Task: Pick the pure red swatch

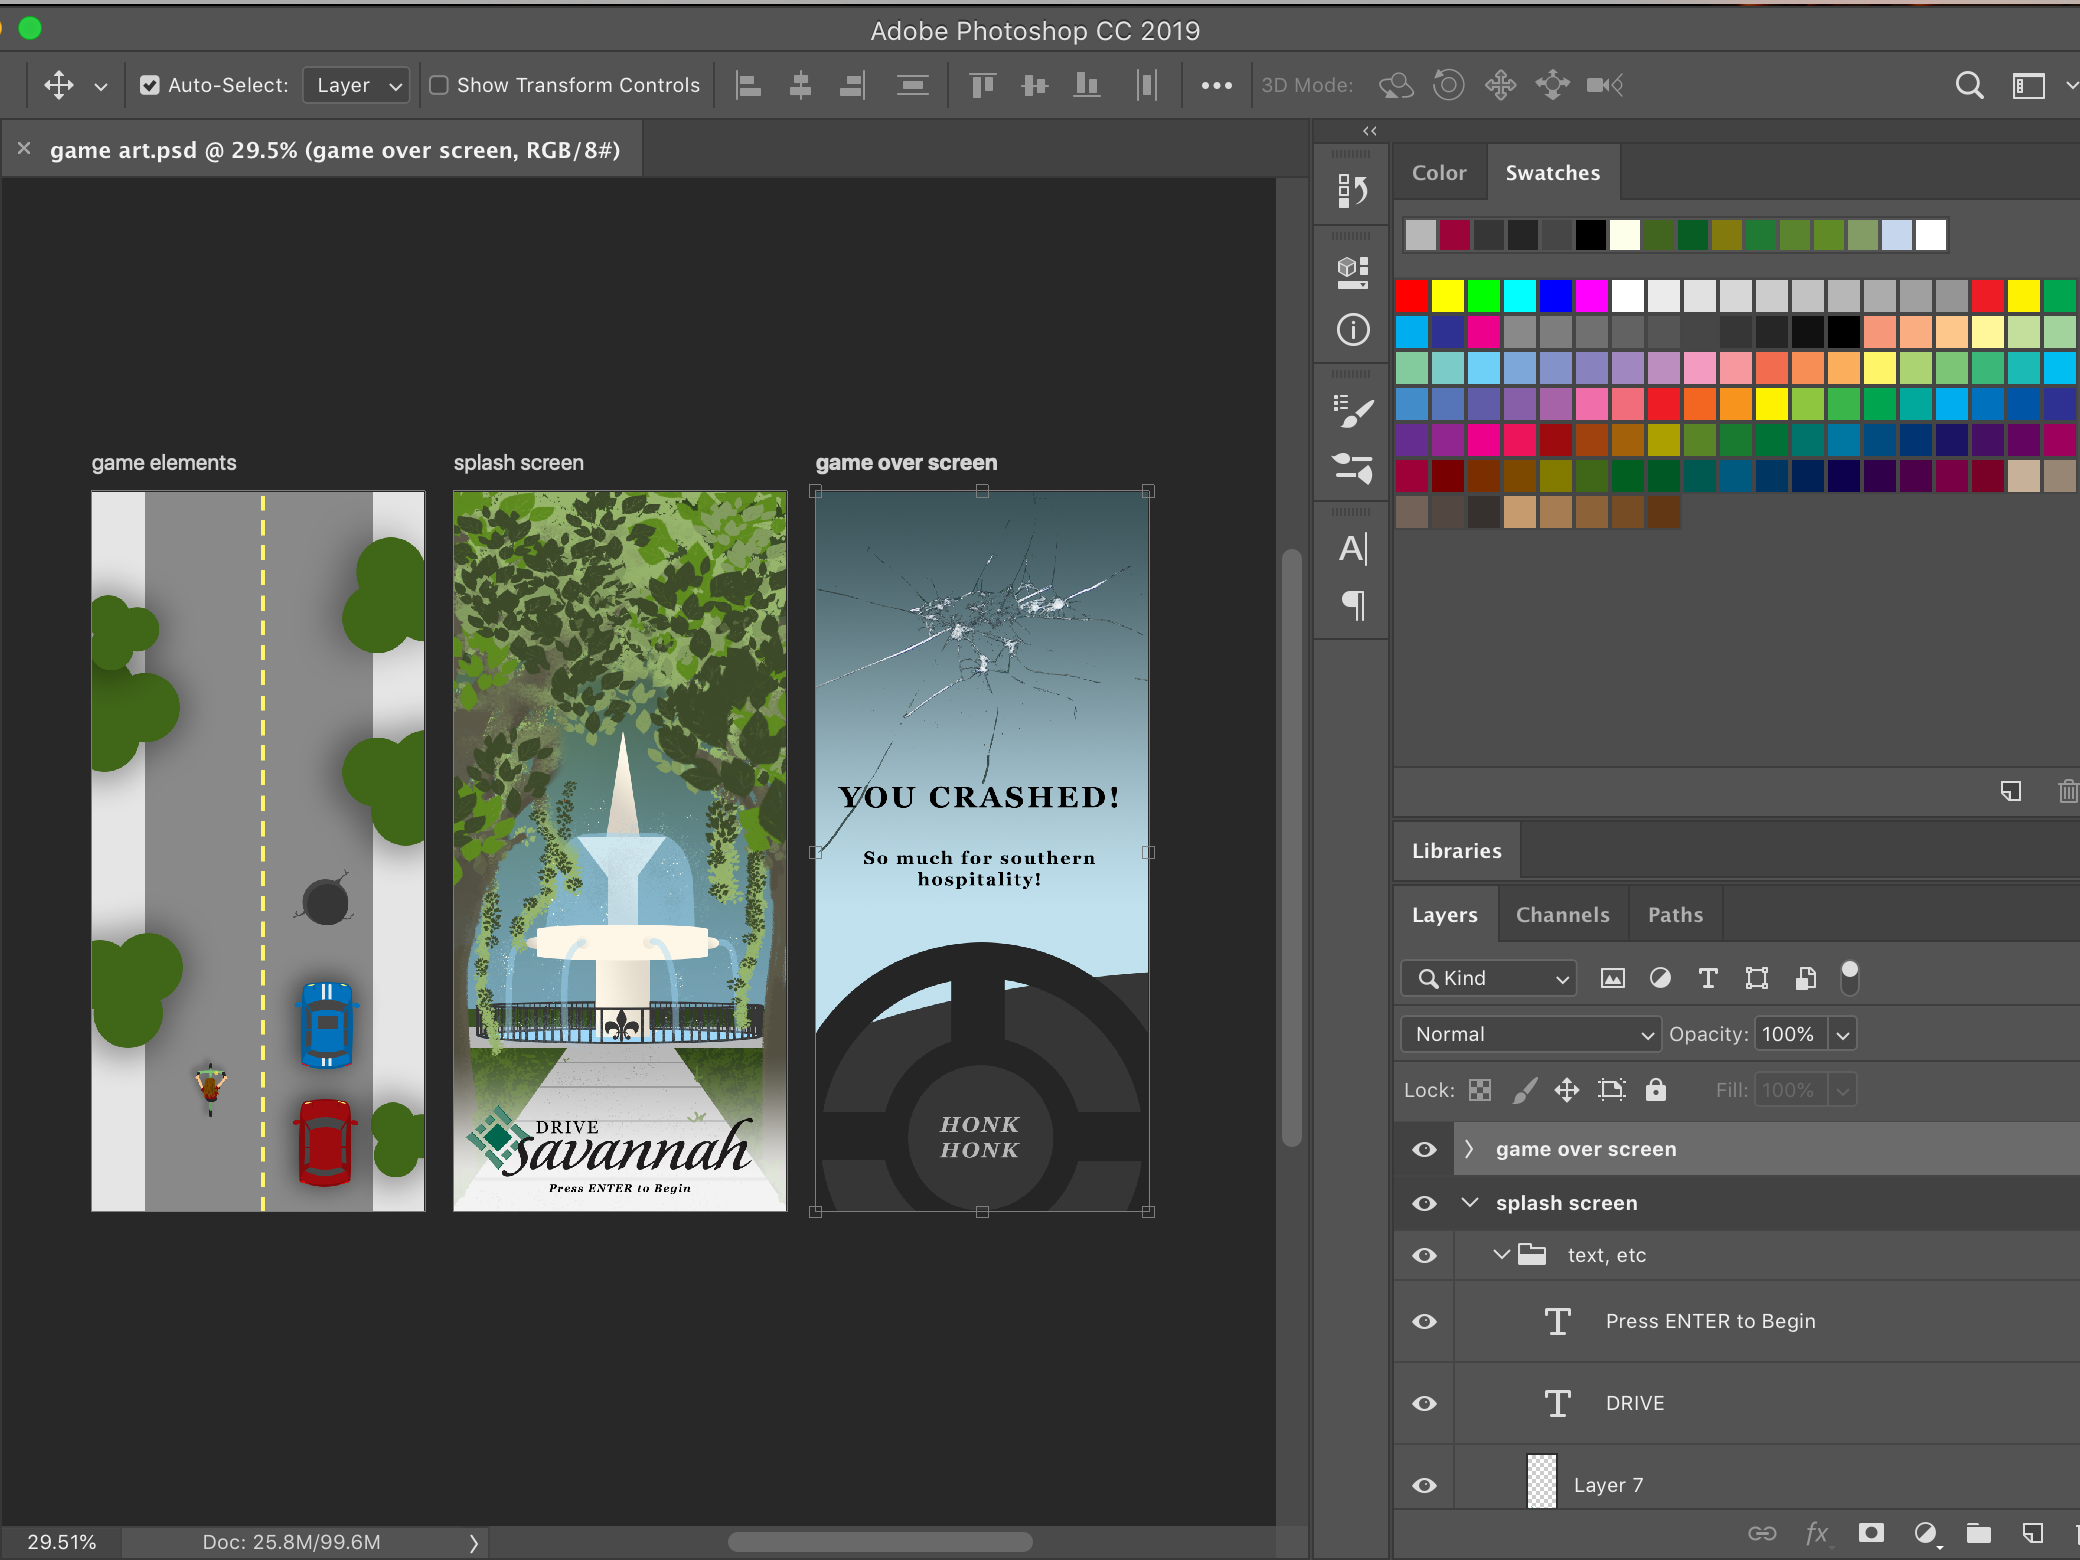Action: [1412, 296]
